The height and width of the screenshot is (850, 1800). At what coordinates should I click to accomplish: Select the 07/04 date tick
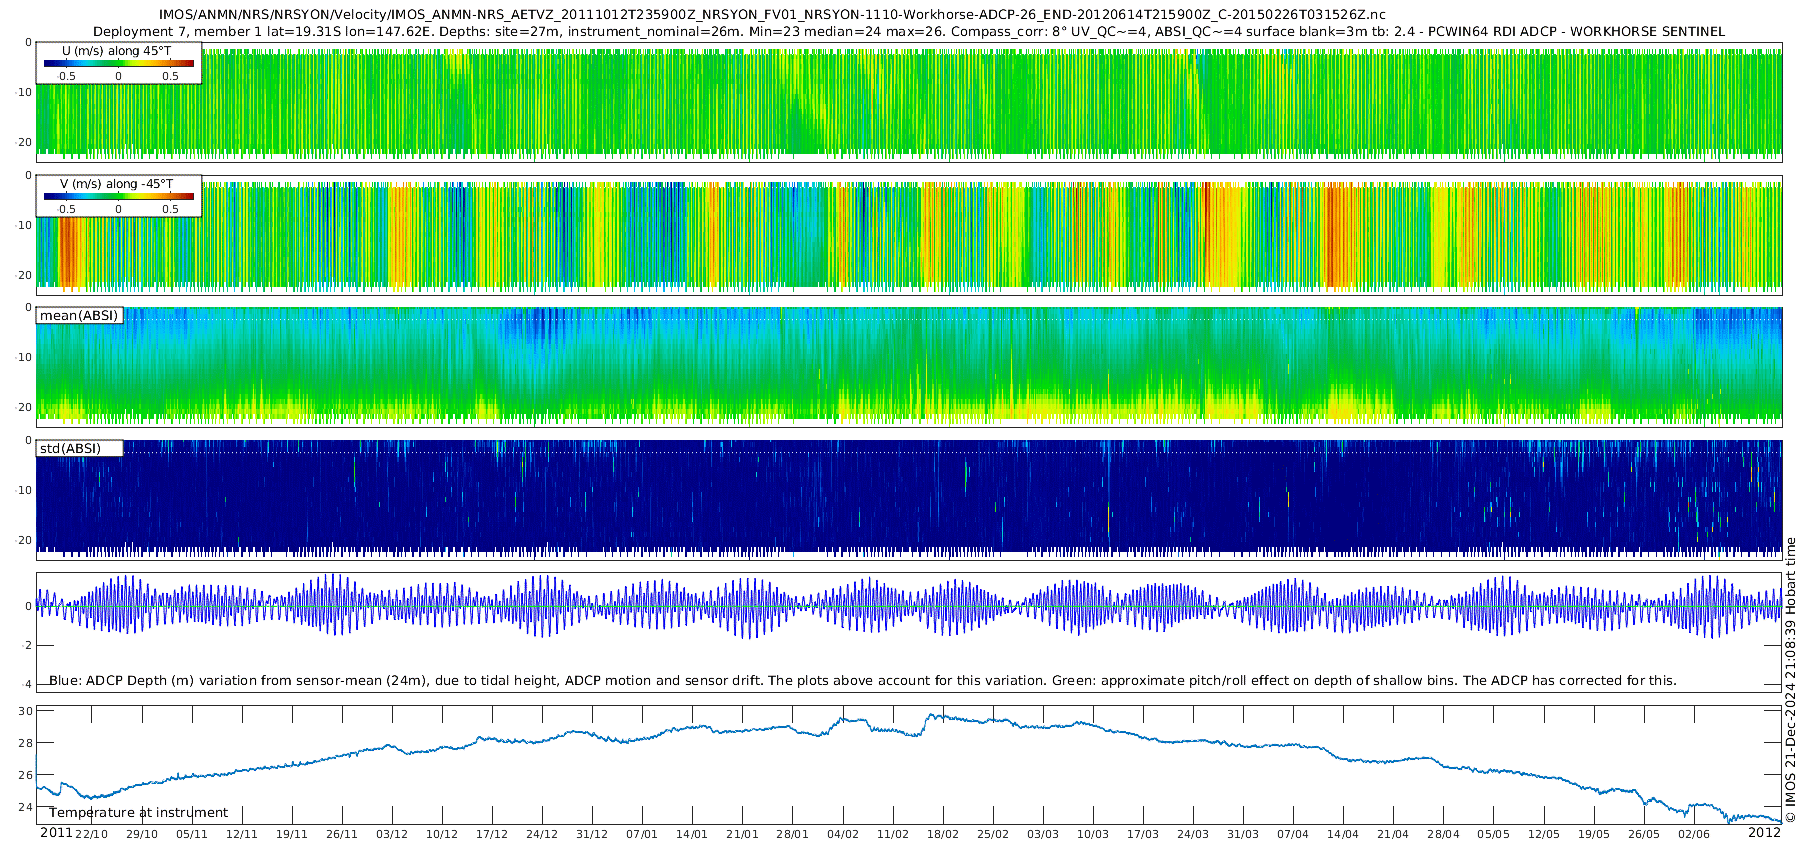click(x=1293, y=834)
